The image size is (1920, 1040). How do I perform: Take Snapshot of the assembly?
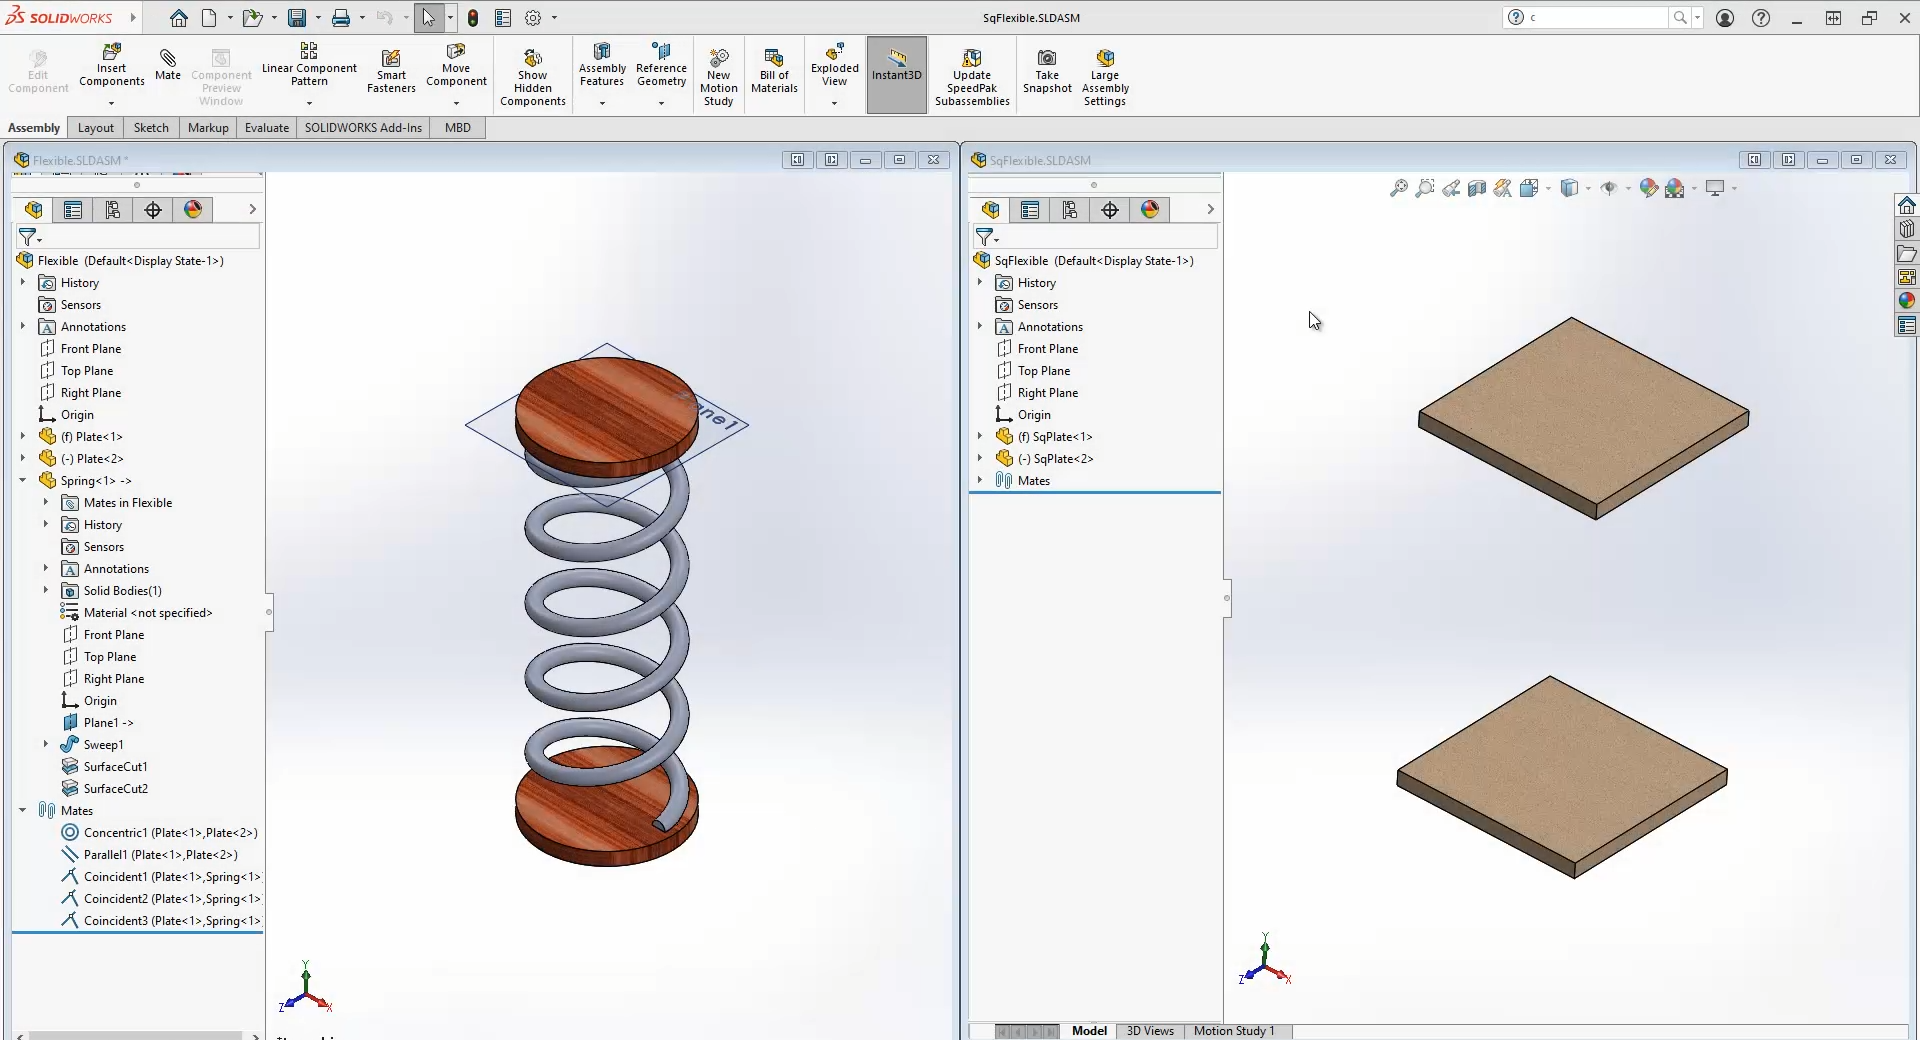coord(1047,71)
